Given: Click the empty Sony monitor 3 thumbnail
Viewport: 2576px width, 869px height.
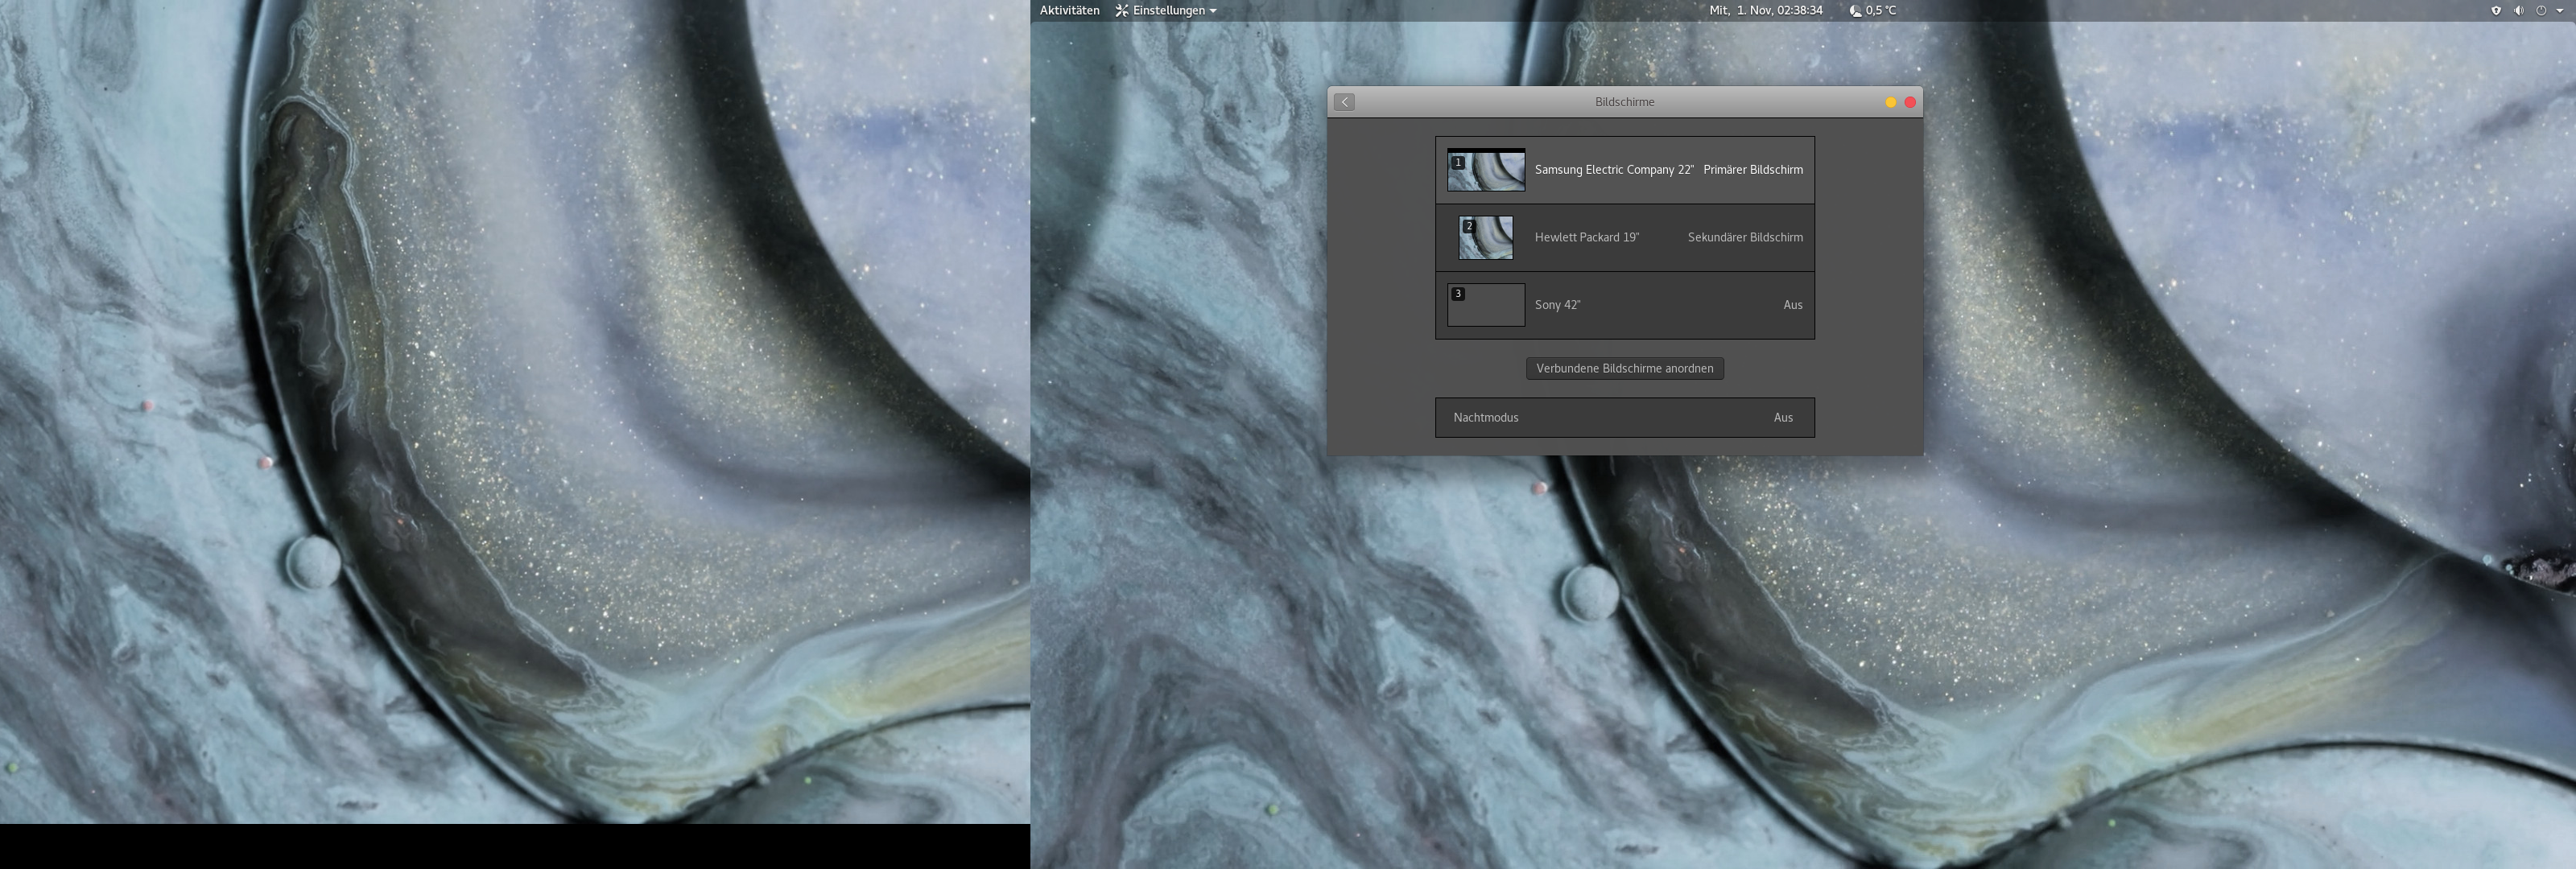Looking at the screenshot, I should point(1486,305).
